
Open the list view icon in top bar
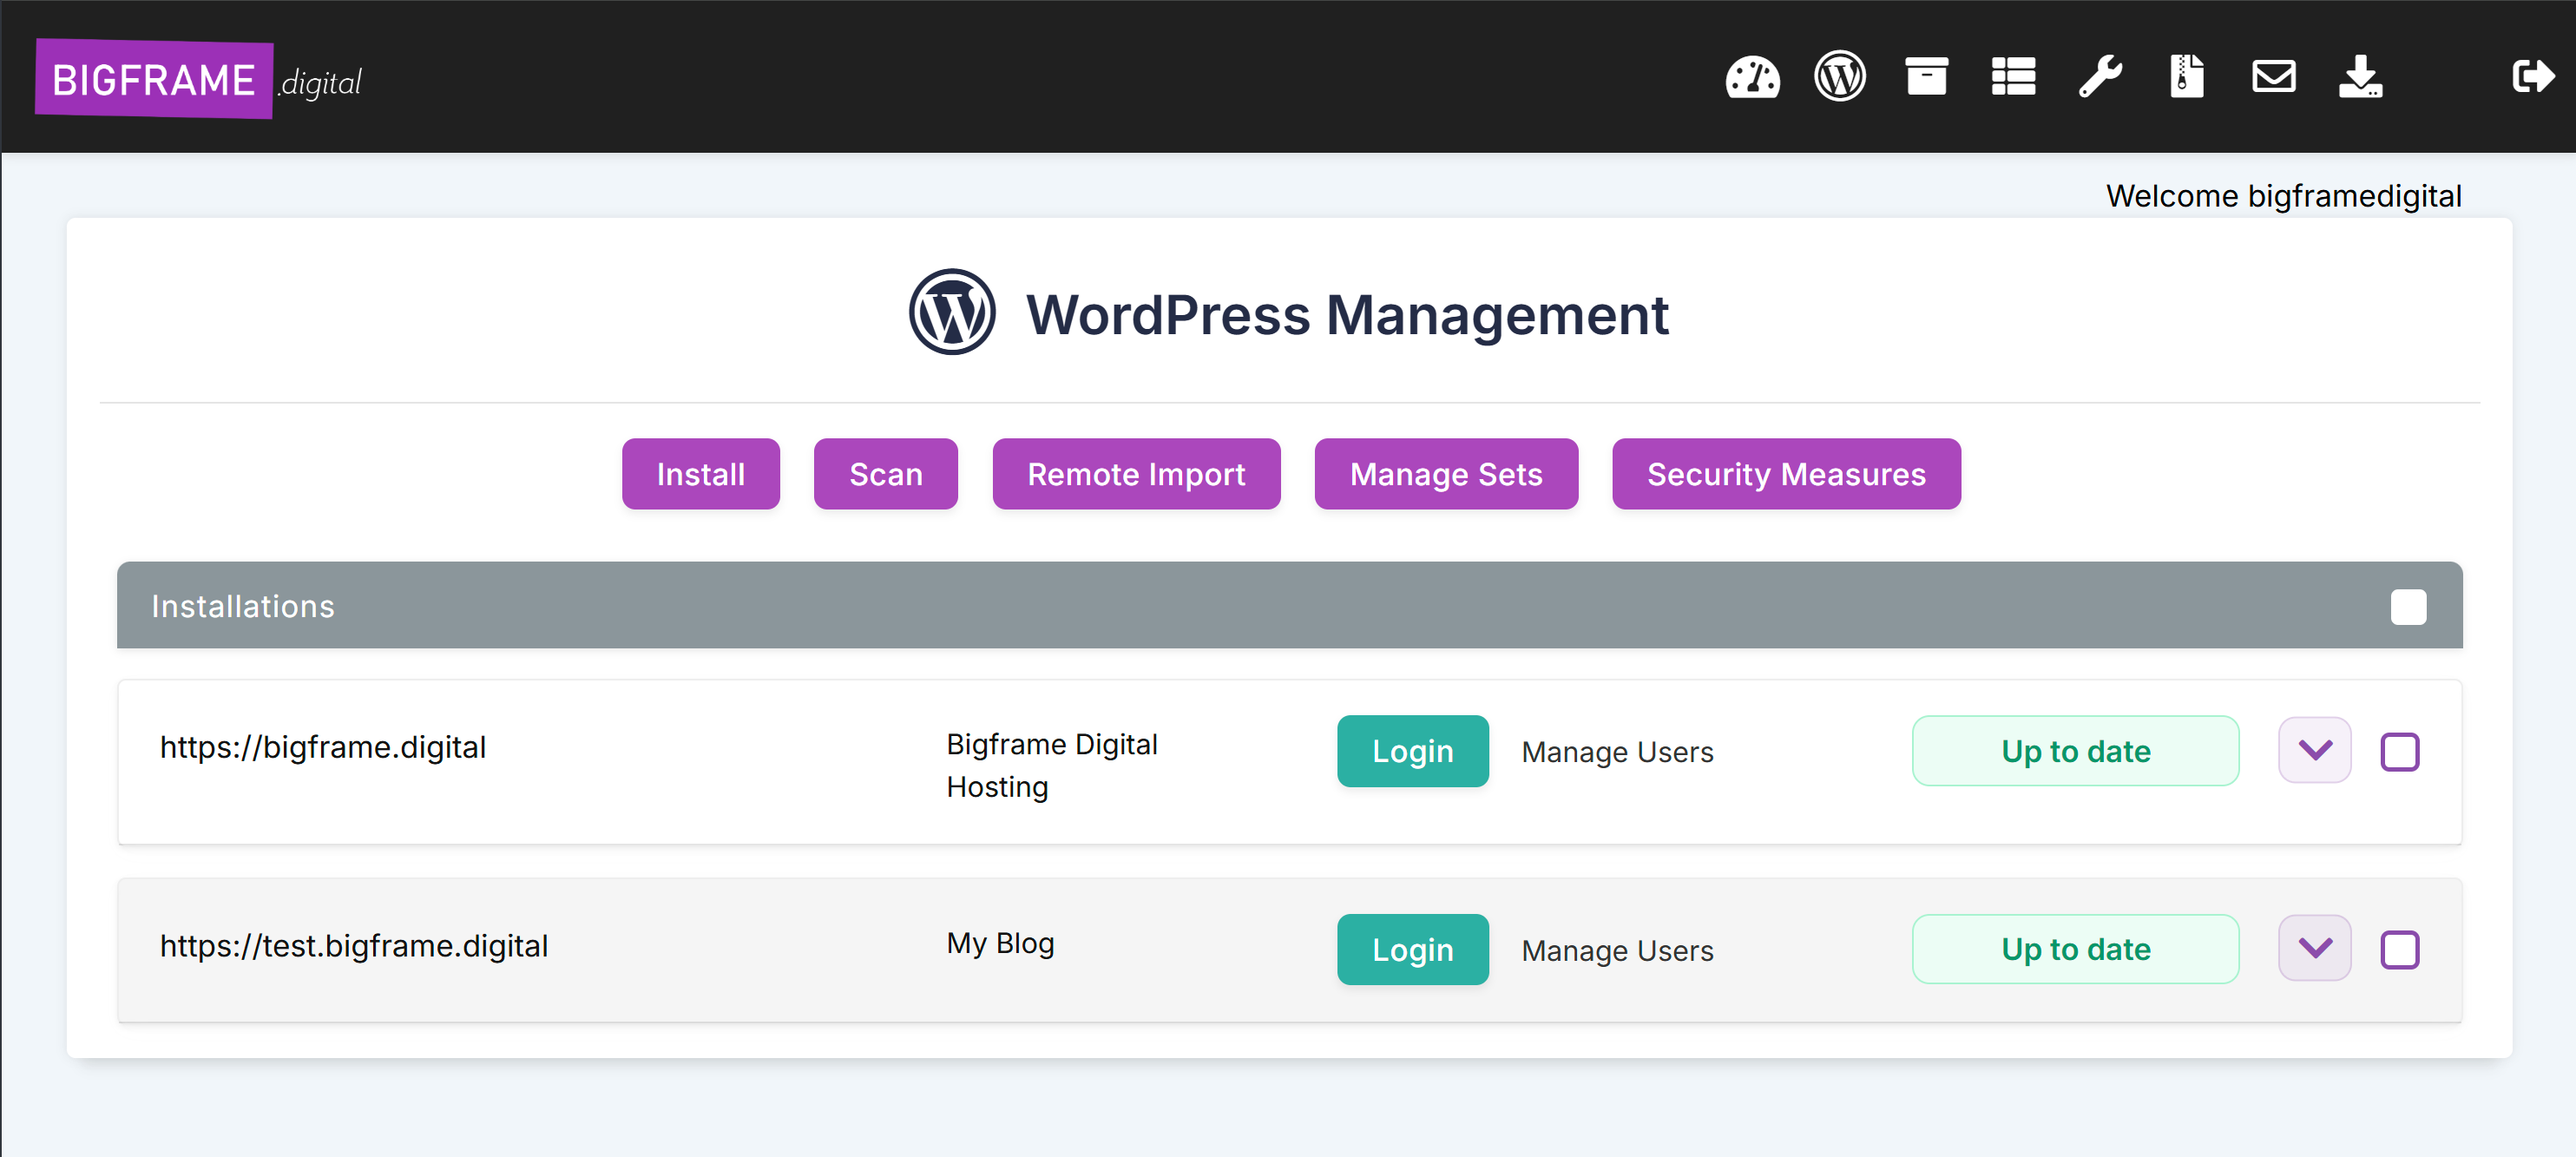(2013, 77)
